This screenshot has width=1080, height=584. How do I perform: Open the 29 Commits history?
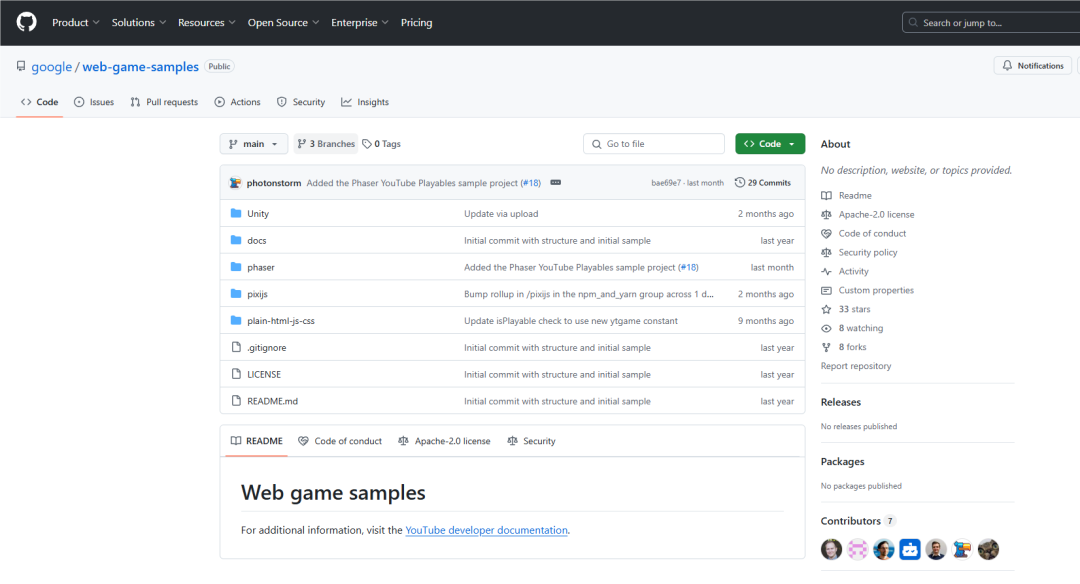click(762, 182)
